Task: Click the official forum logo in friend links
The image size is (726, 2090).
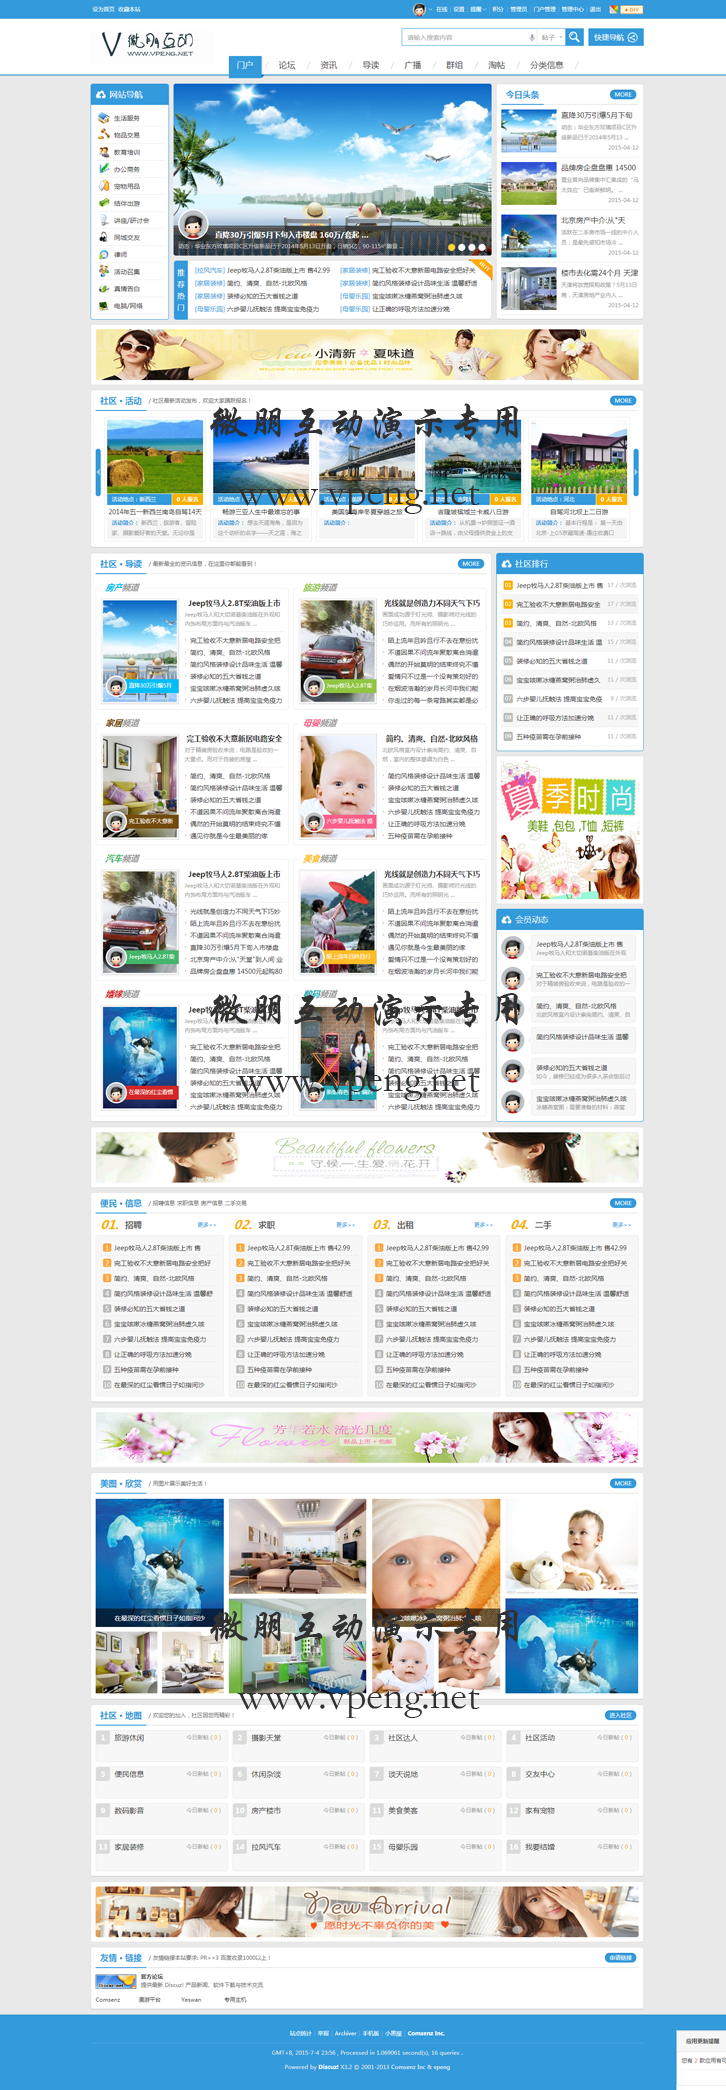Action: tap(116, 1981)
